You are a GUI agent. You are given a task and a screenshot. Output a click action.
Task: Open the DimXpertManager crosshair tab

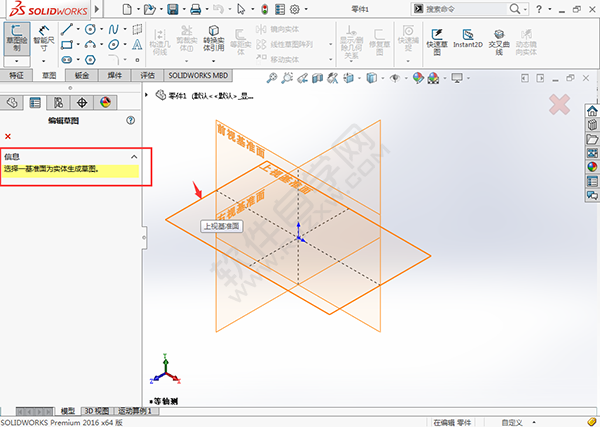pos(82,103)
